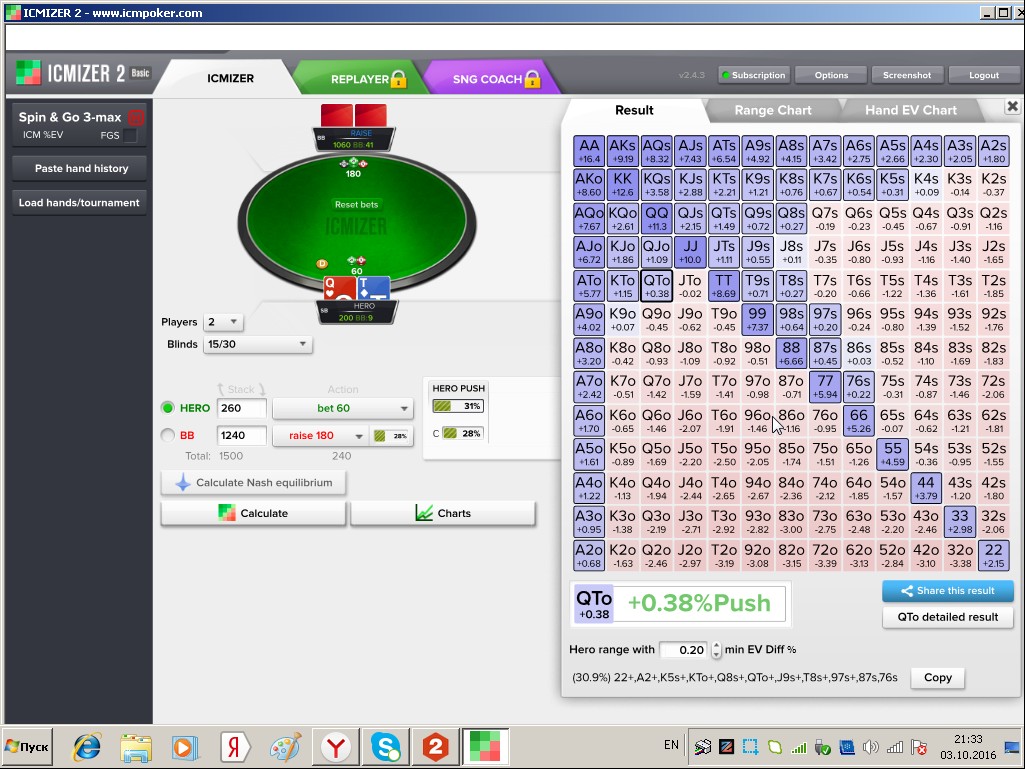The width and height of the screenshot is (1025, 769).
Task: Close the results panel with the X
Action: pyautogui.click(x=1012, y=106)
